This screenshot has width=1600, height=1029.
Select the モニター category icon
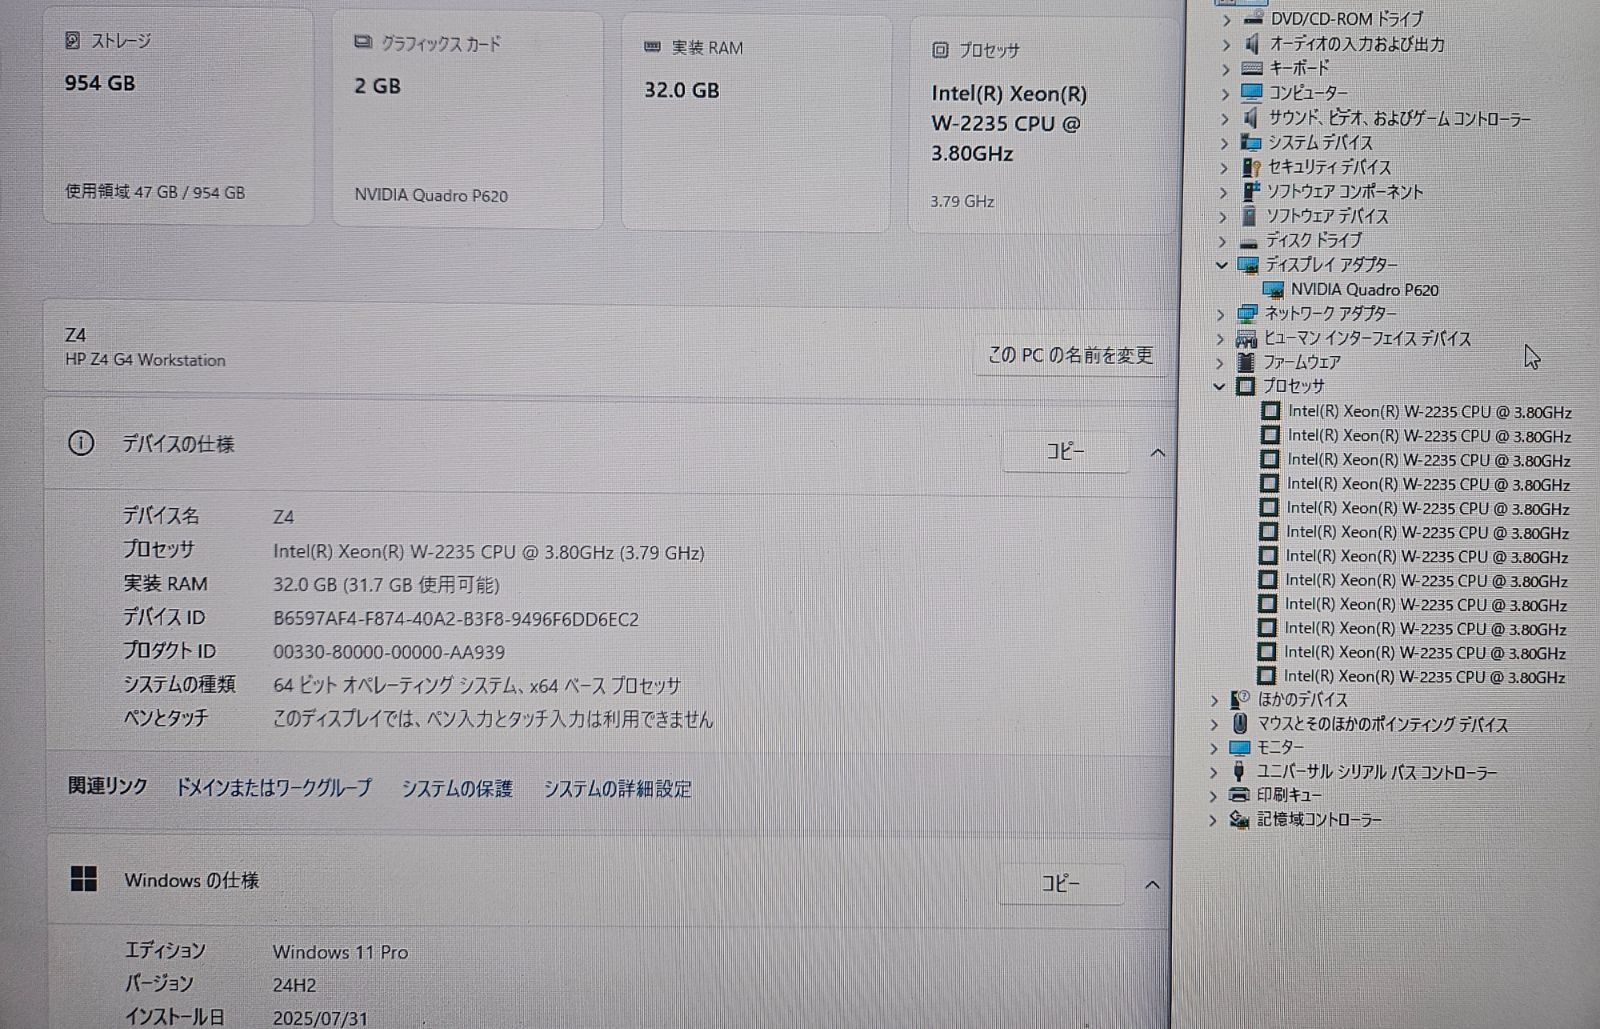[1240, 748]
